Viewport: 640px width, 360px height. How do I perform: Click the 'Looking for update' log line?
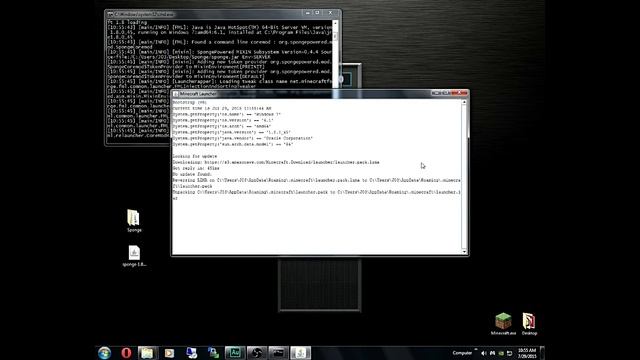(x=195, y=156)
